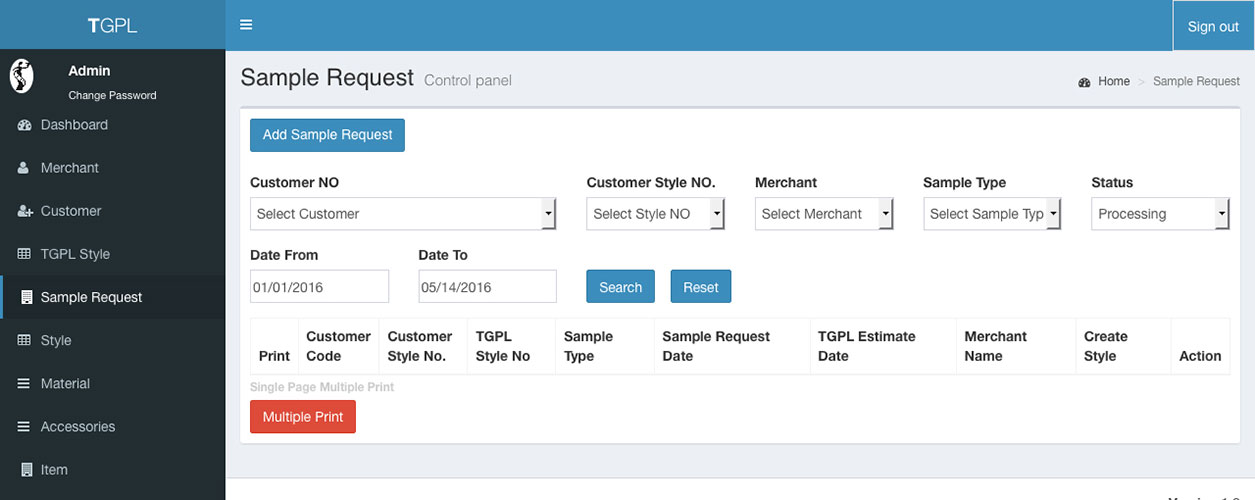The height and width of the screenshot is (500, 1255).
Task: Click the red Multiple Print button
Action: [x=302, y=417]
